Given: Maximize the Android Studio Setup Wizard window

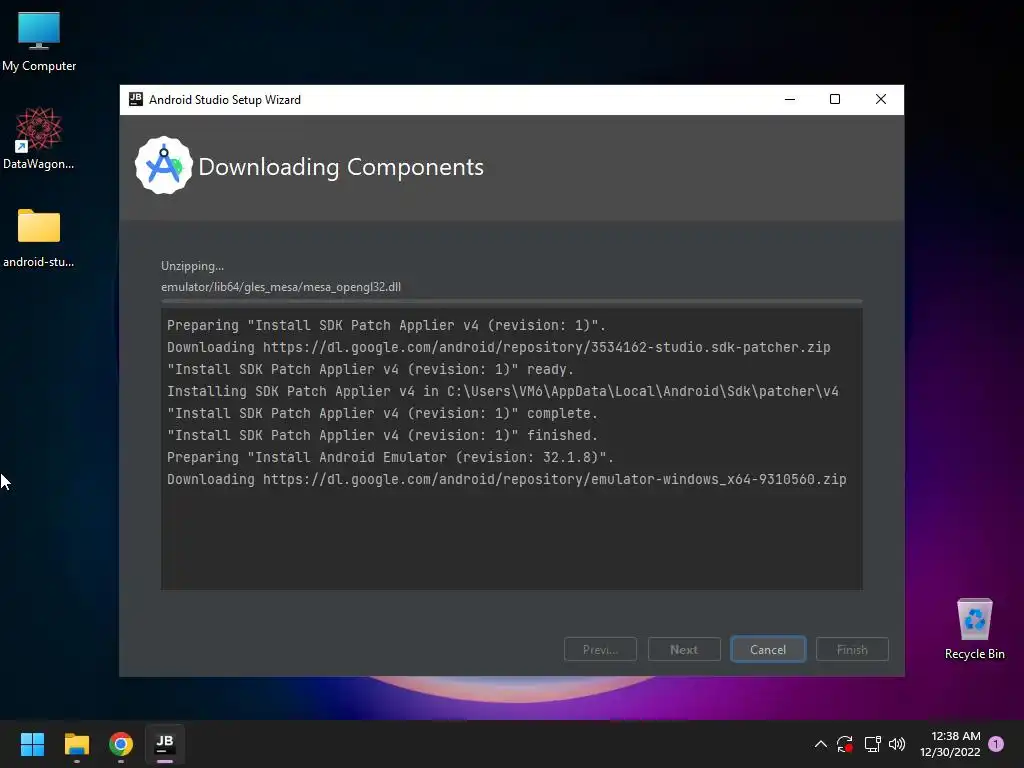Looking at the screenshot, I should (835, 99).
